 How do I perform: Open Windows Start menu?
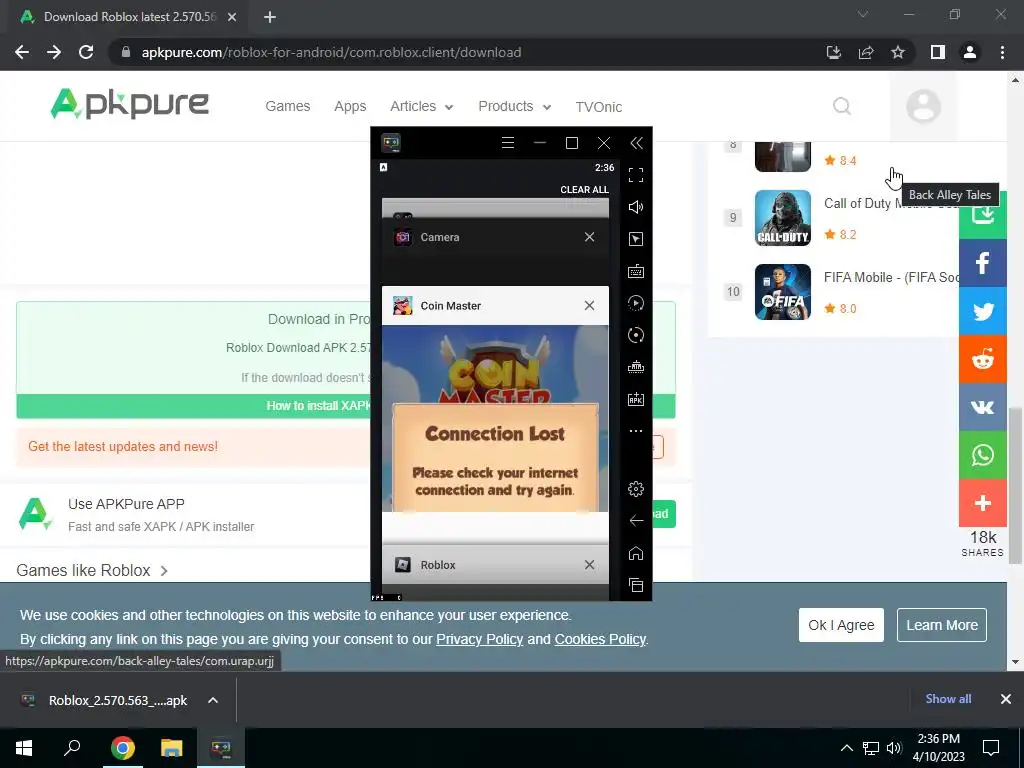24,748
